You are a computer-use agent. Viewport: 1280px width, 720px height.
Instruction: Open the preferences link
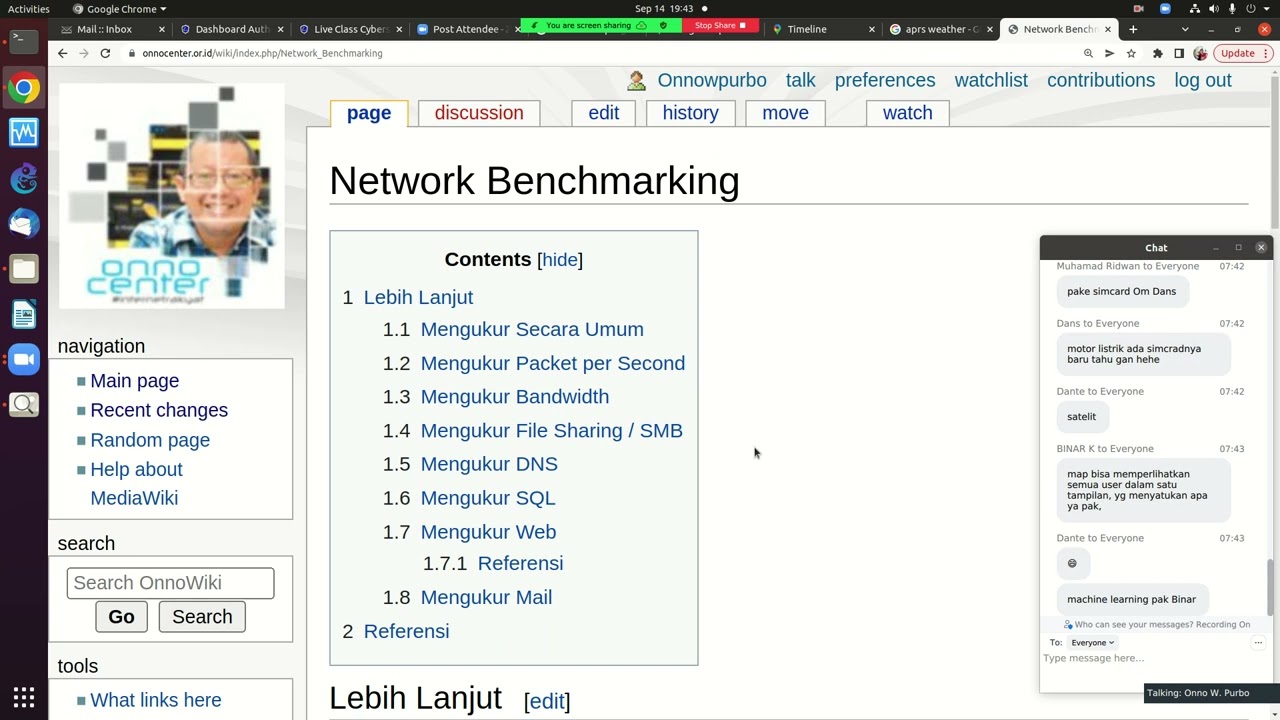pyautogui.click(x=885, y=80)
